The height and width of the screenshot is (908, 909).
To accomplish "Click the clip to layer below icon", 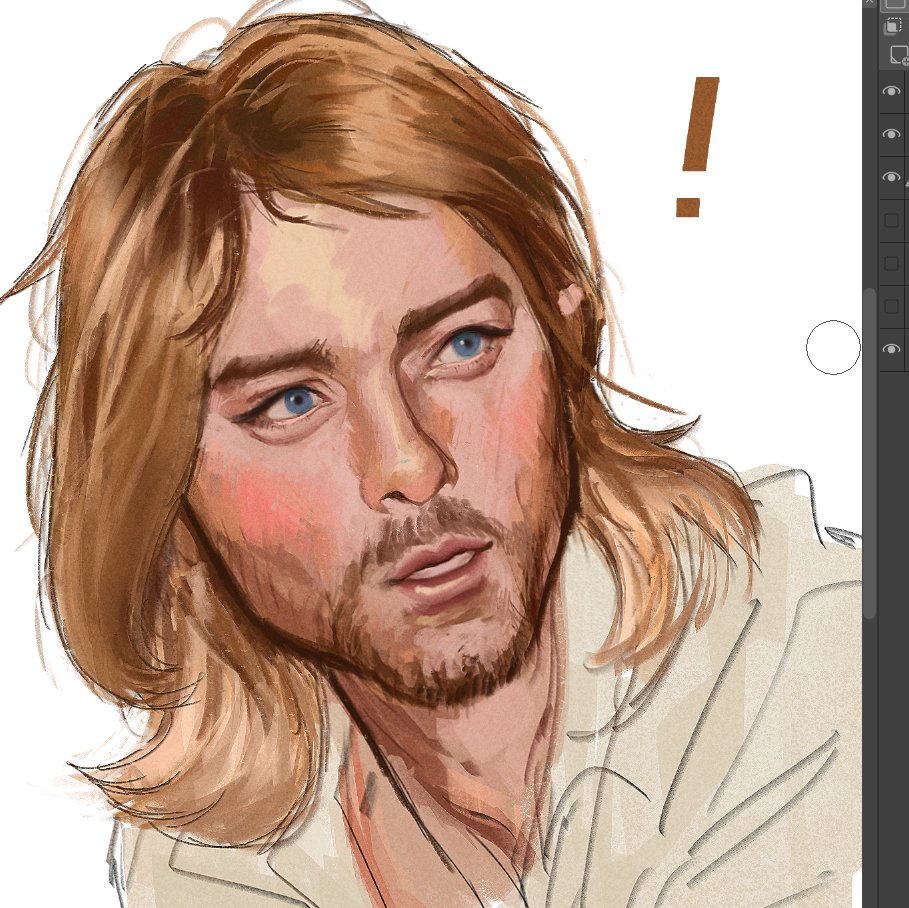I will (x=892, y=27).
